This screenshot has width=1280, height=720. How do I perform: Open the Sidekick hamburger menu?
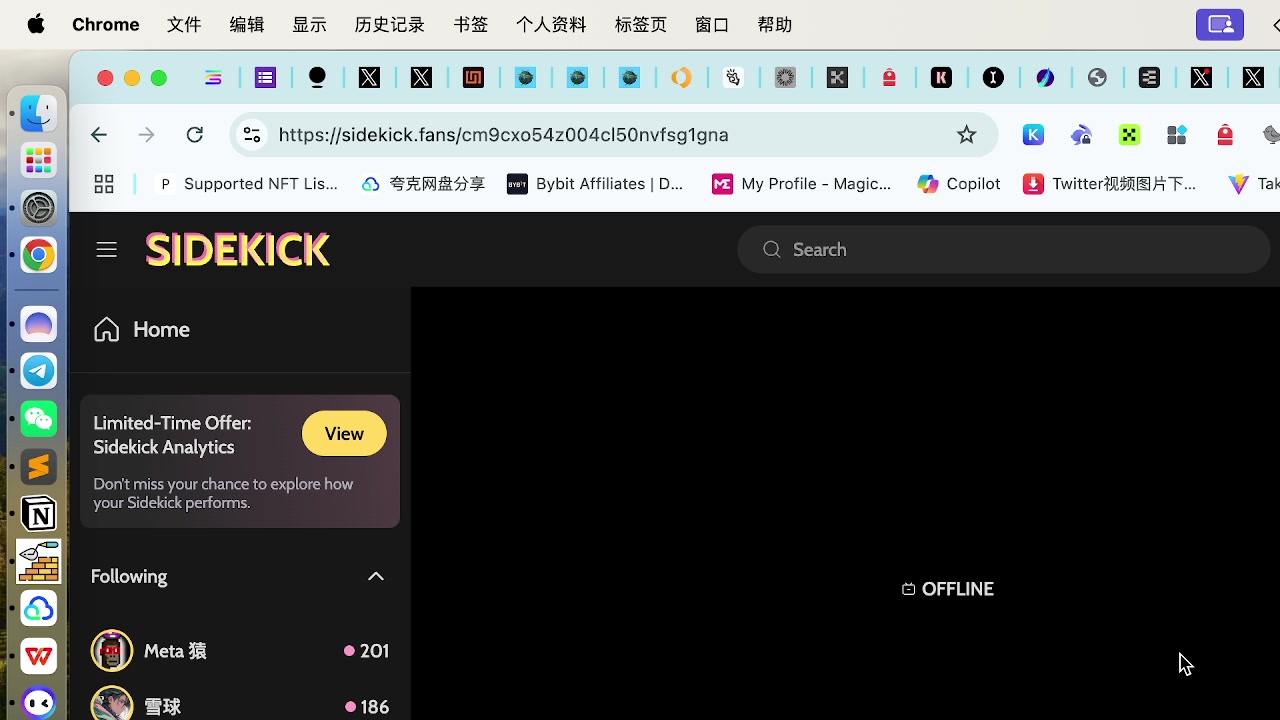106,250
